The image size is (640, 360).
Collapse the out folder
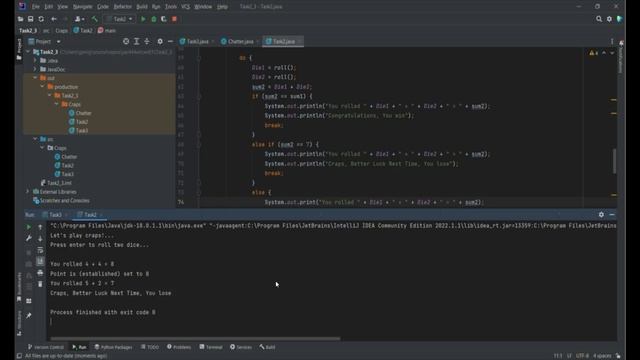pos(35,78)
